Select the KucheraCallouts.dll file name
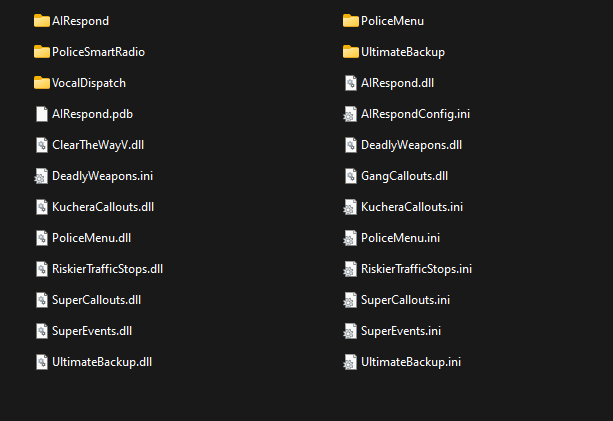 tap(103, 207)
